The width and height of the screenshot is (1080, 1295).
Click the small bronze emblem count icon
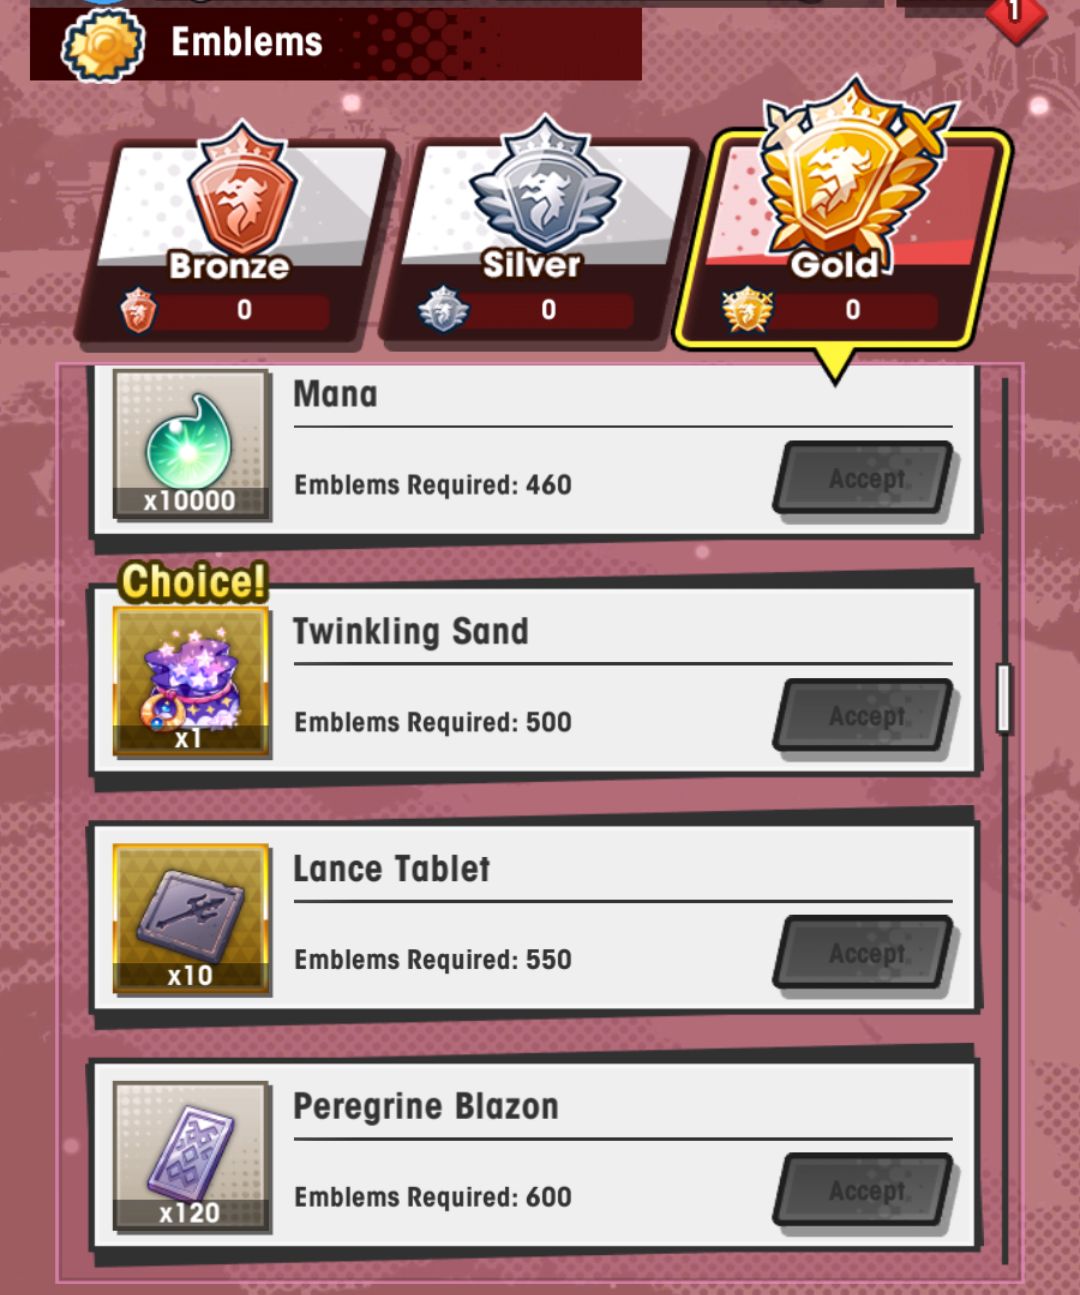click(x=139, y=310)
